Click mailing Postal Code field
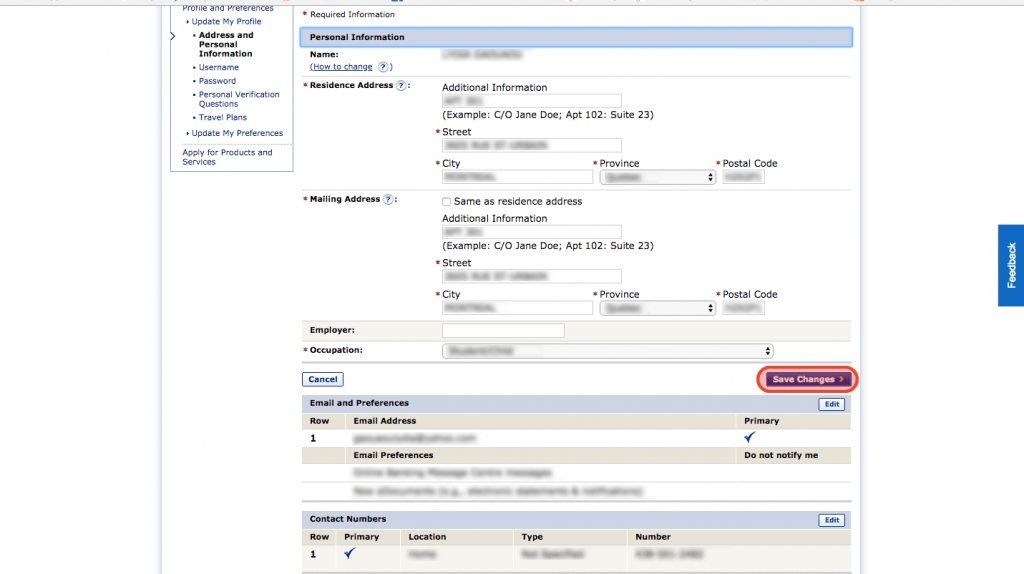The image size is (1024, 574). (x=743, y=308)
